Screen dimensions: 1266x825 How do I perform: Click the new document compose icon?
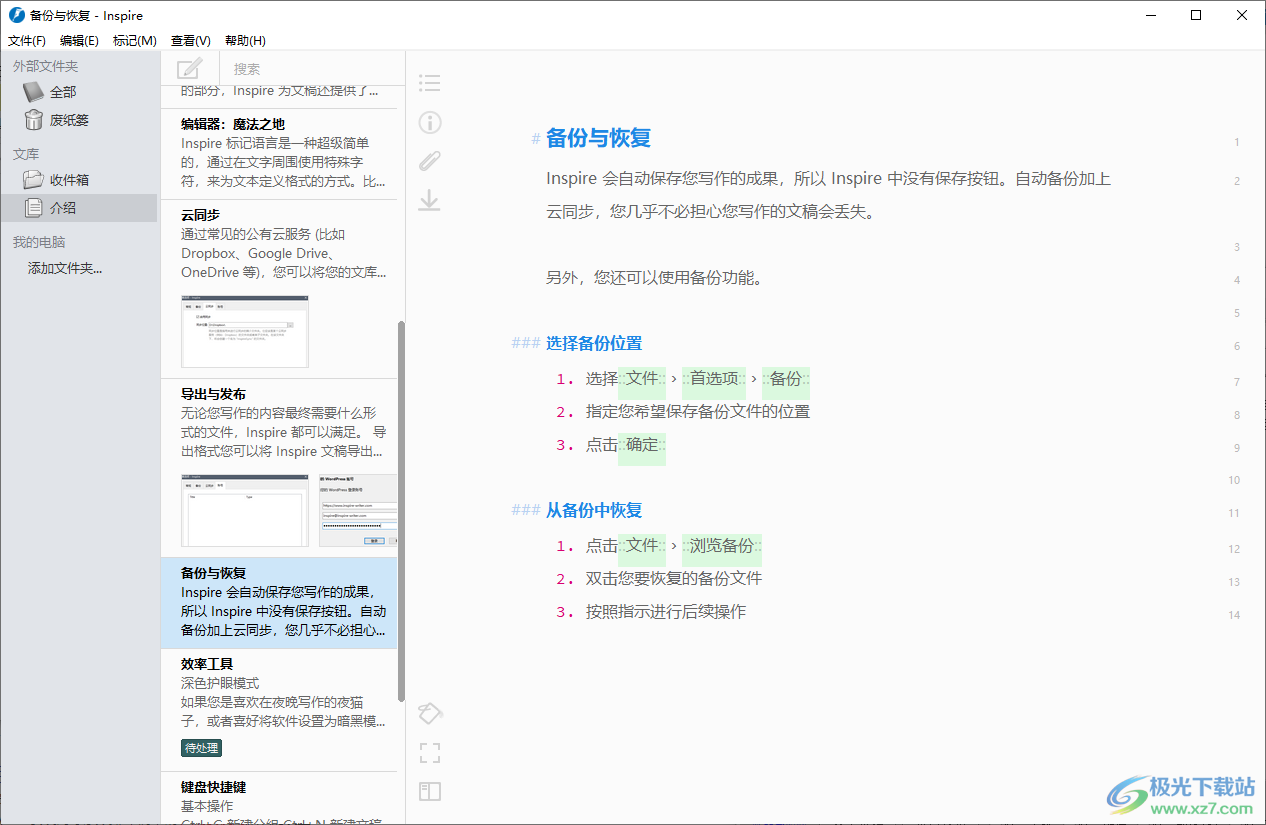(x=189, y=69)
